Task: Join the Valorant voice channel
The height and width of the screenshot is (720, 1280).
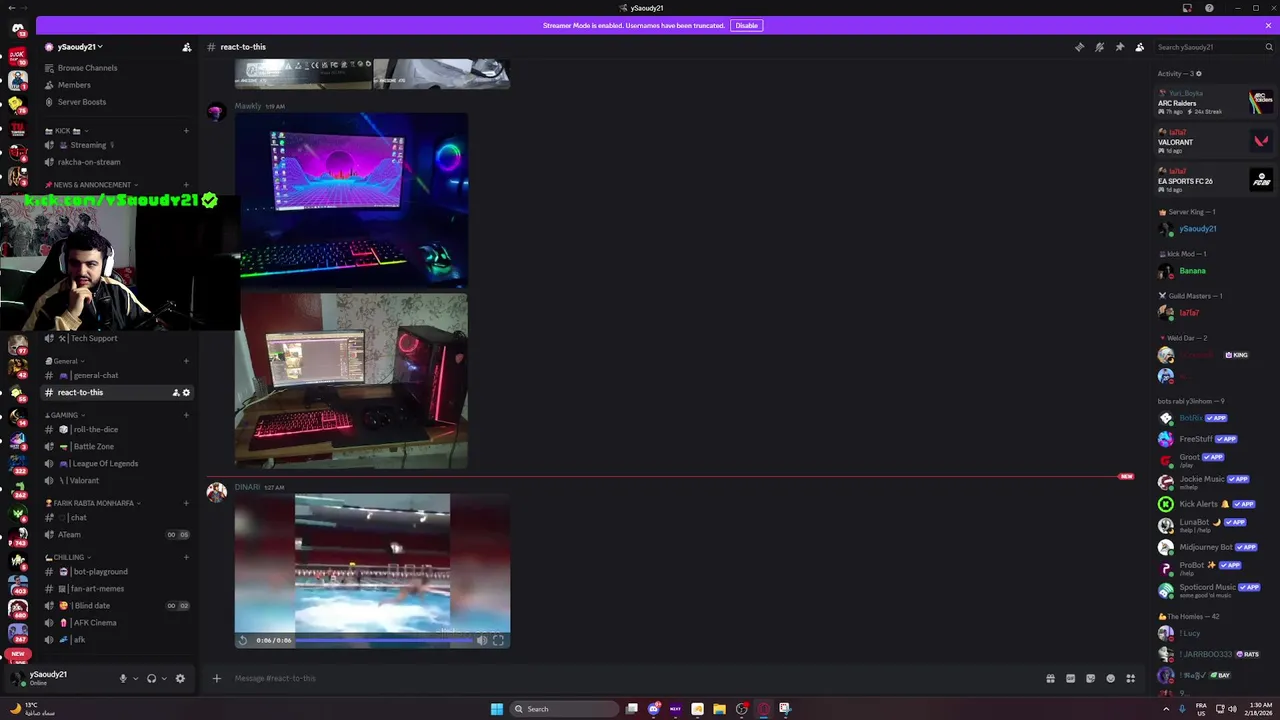Action: 117,480
